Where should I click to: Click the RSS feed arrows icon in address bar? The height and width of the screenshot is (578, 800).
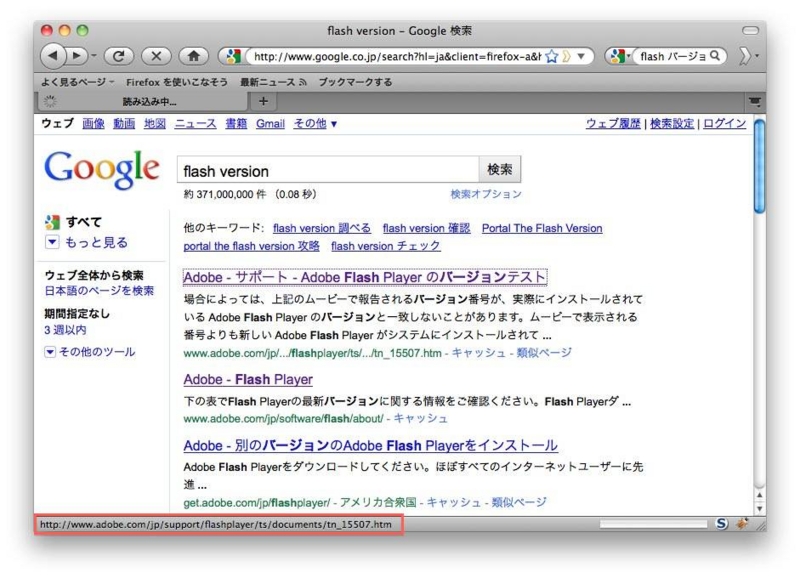566,57
